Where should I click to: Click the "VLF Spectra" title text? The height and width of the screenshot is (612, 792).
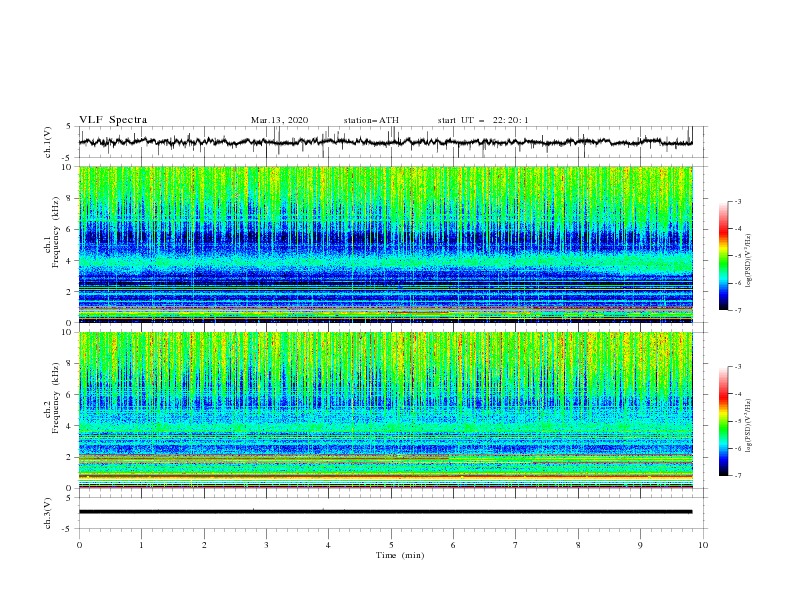pos(113,120)
